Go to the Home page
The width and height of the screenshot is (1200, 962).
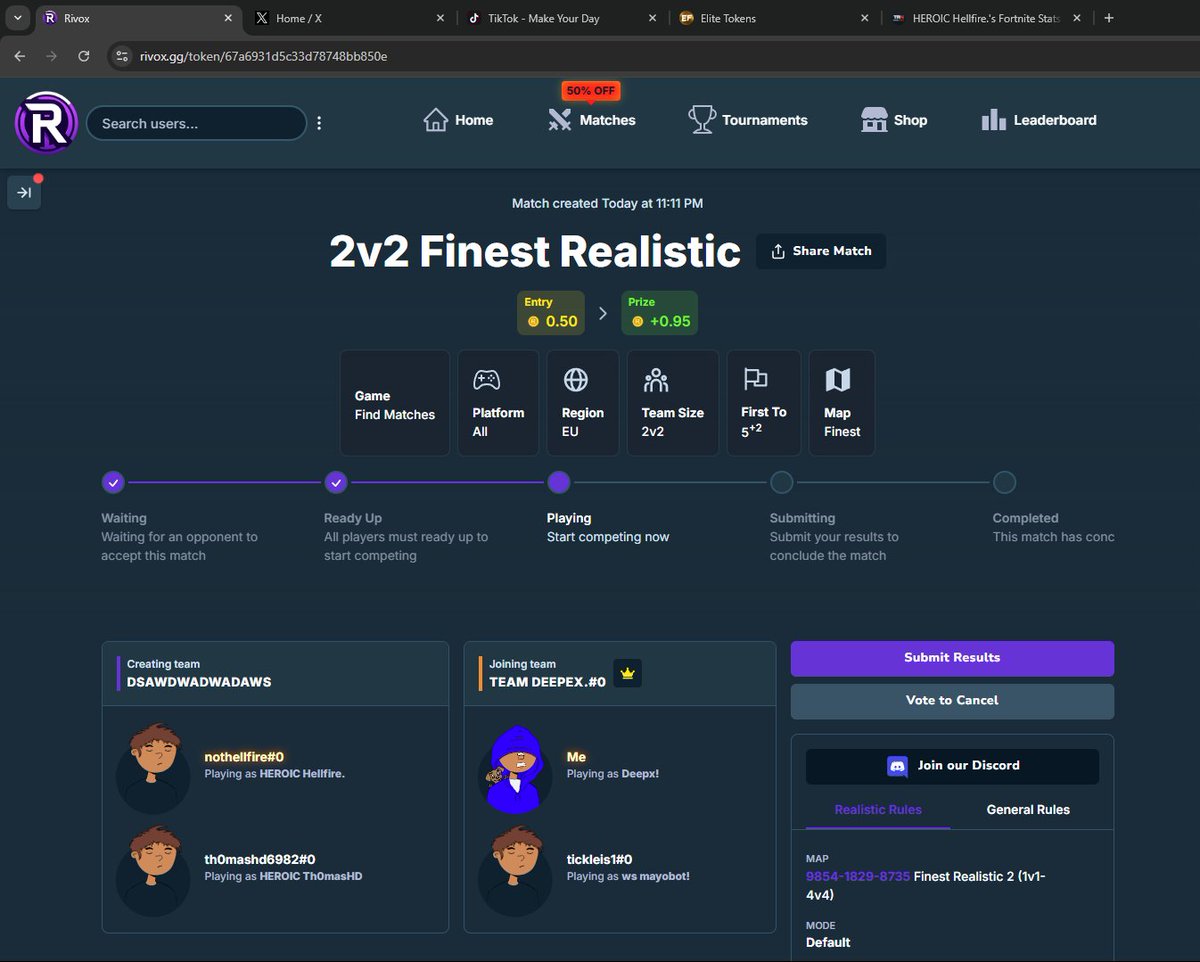pyautogui.click(x=458, y=120)
